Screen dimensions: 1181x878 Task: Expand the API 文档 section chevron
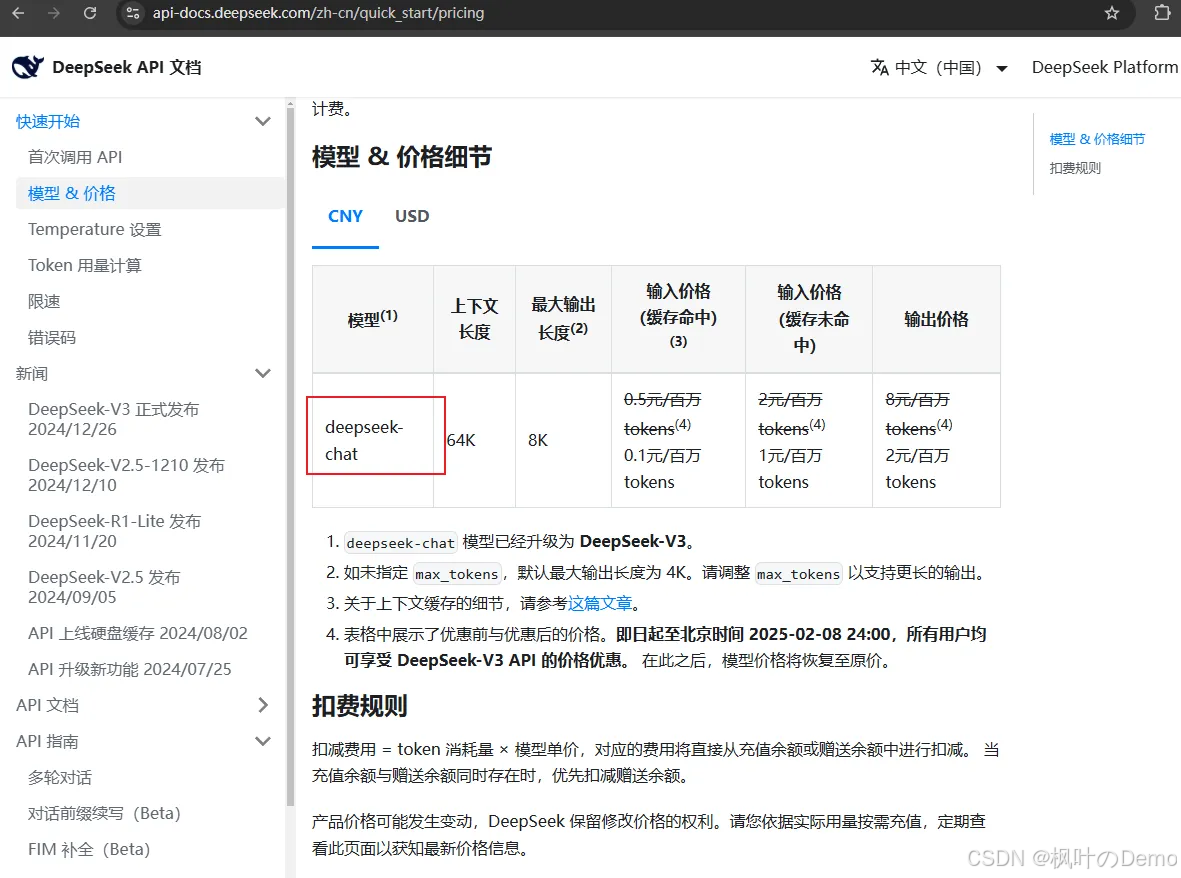point(263,705)
